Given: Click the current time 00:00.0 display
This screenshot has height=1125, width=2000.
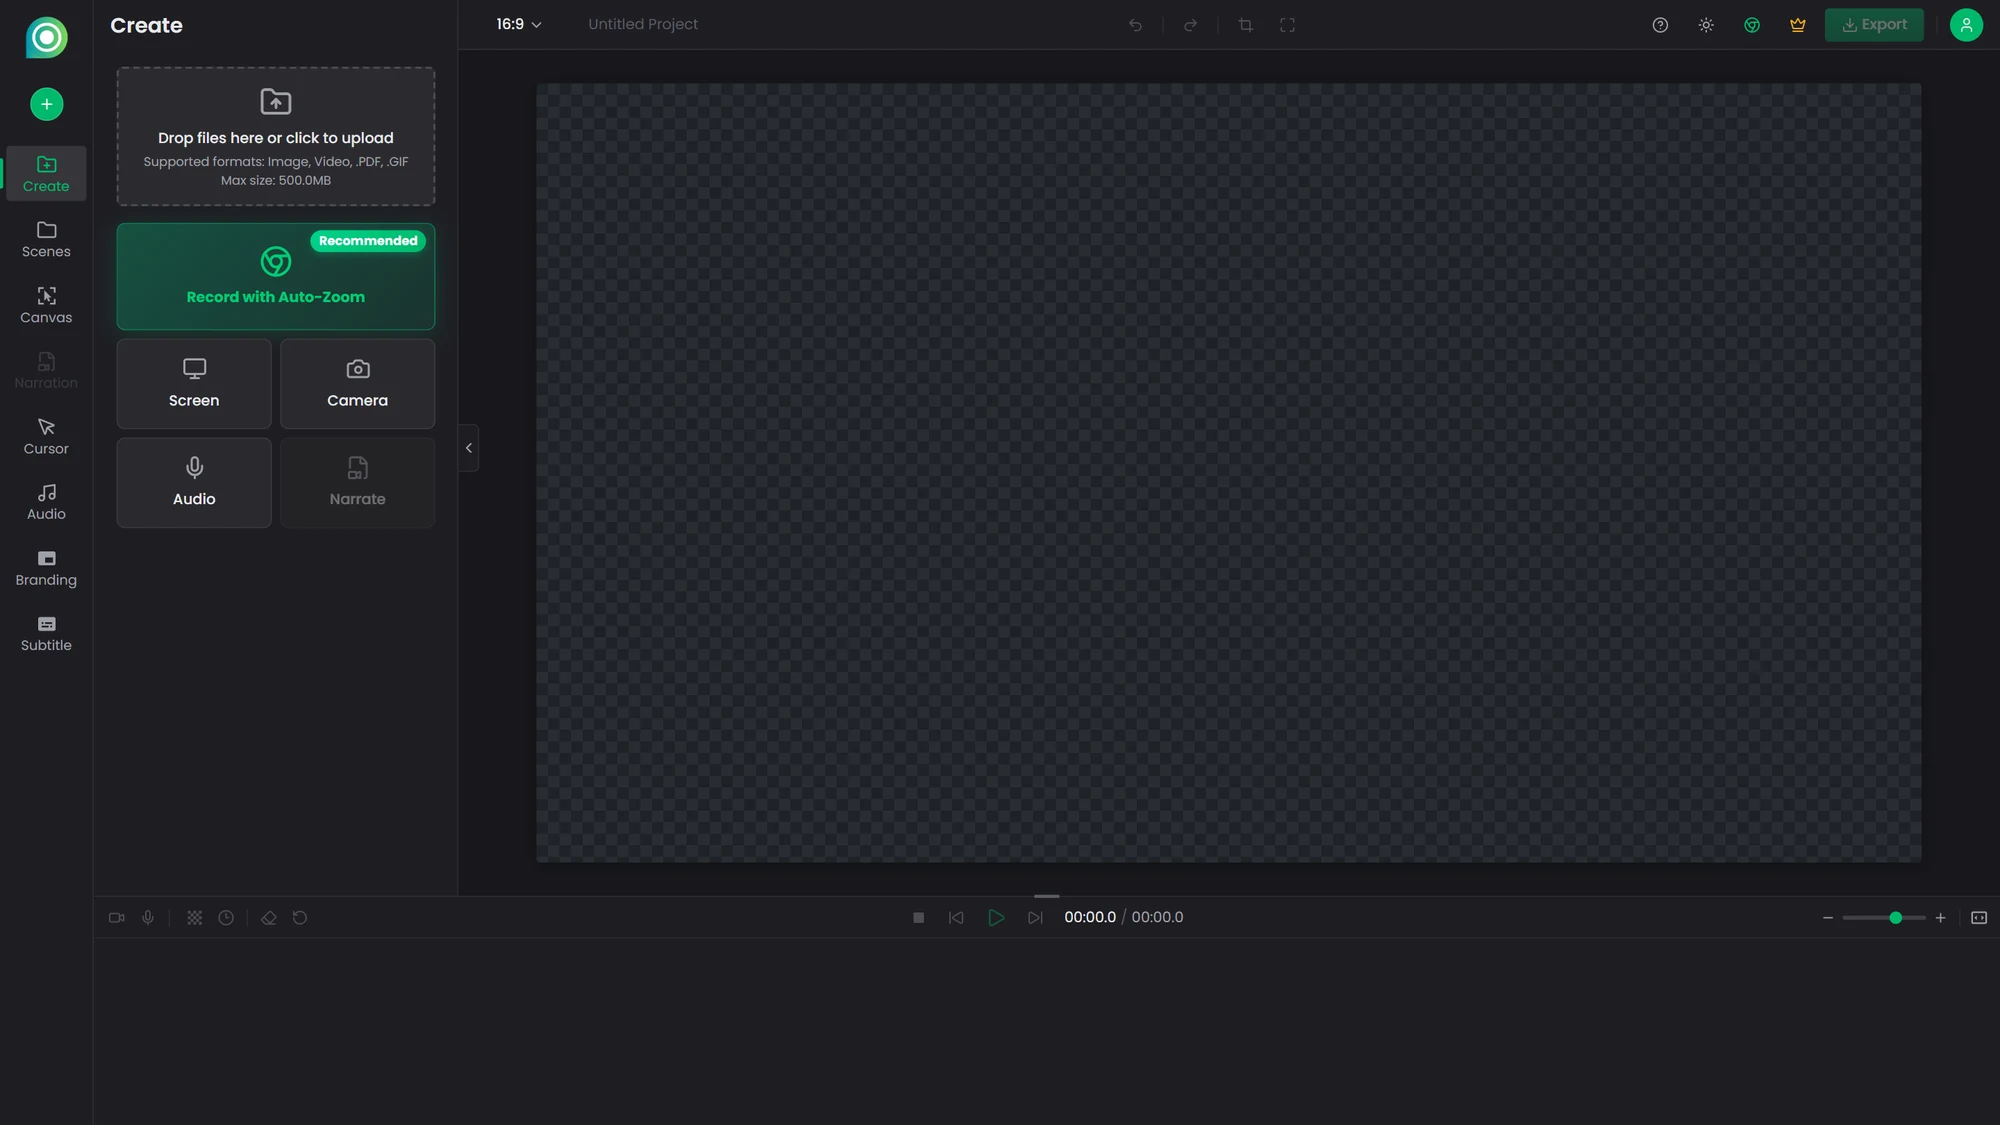Looking at the screenshot, I should point(1090,917).
